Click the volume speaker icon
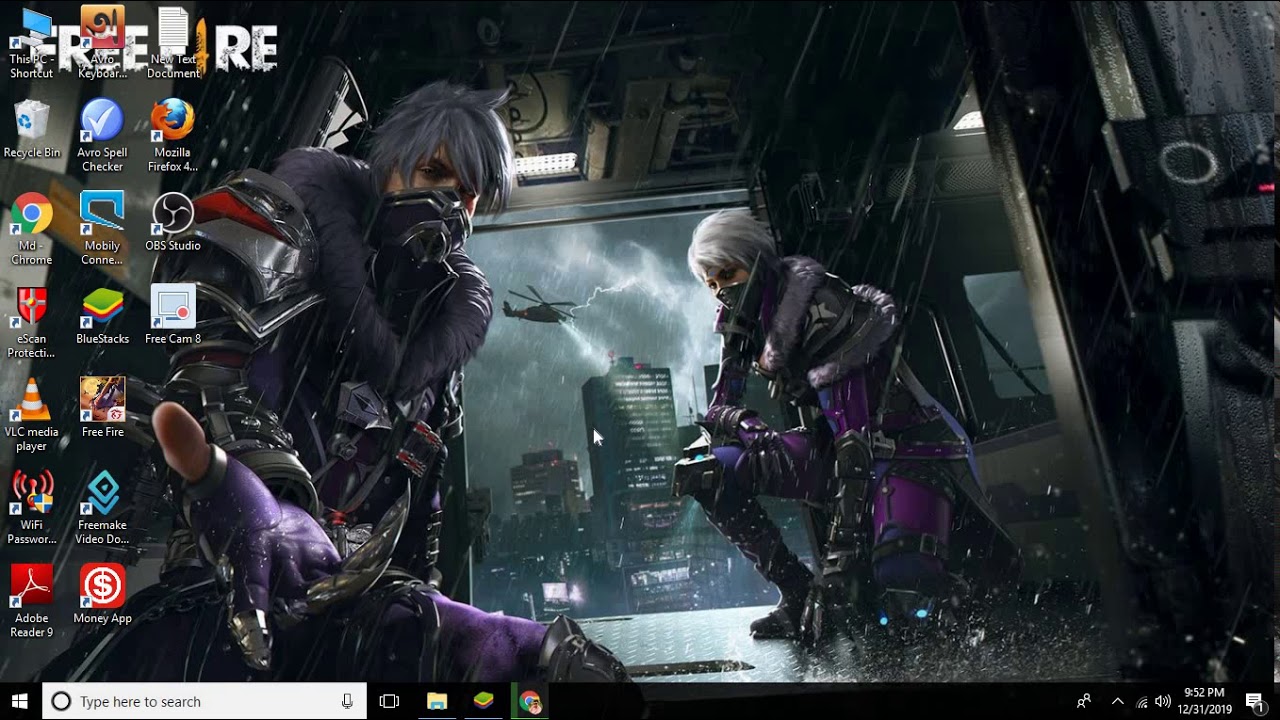 [x=1162, y=702]
